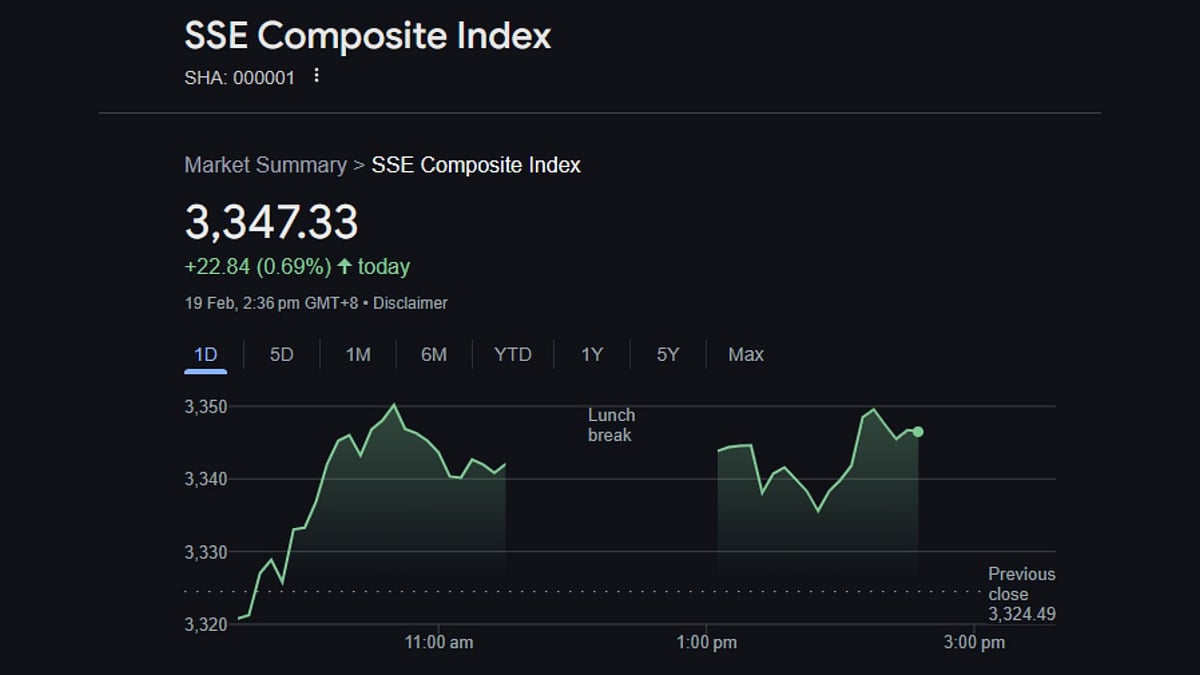
Task: Select the 6M chart view
Action: [433, 354]
